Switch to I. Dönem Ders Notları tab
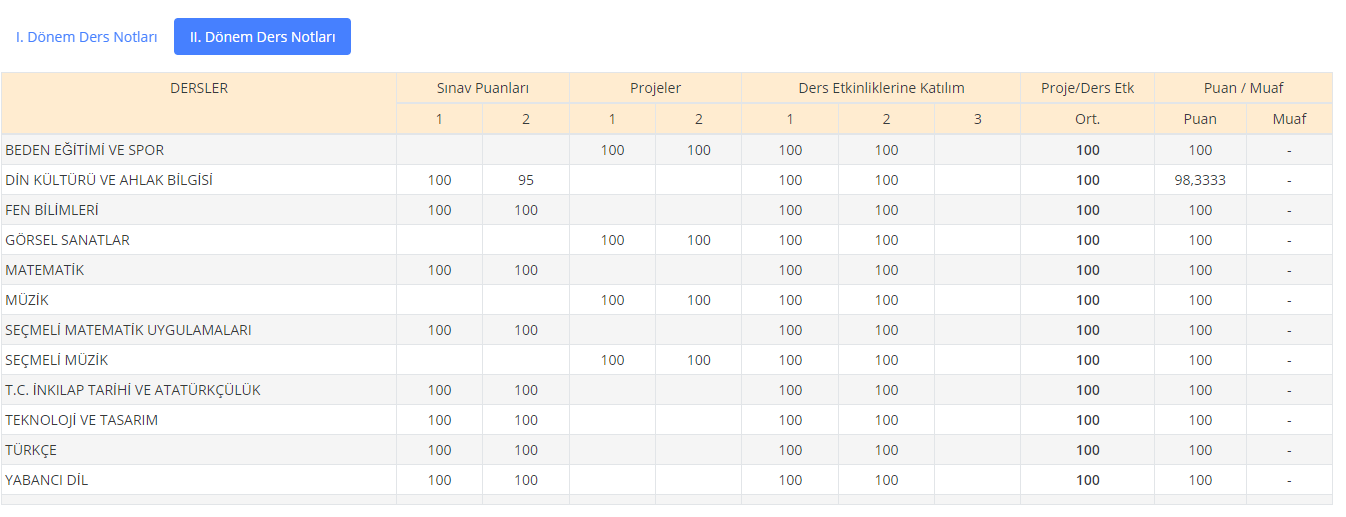Viewport: 1346px width, 517px height. tap(87, 37)
